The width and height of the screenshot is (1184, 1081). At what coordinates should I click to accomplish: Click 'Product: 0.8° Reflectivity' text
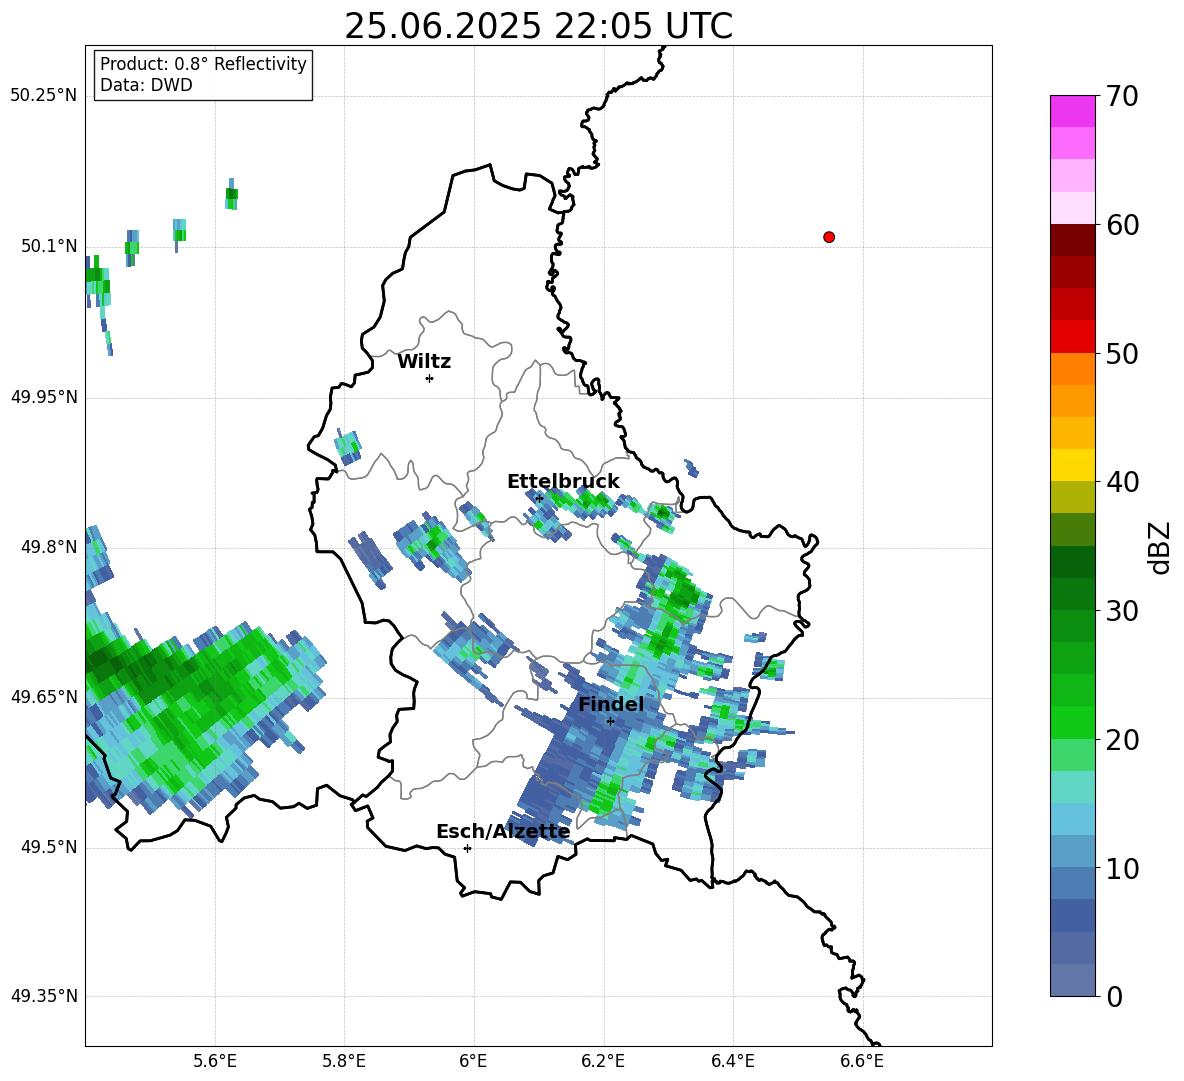pos(203,63)
